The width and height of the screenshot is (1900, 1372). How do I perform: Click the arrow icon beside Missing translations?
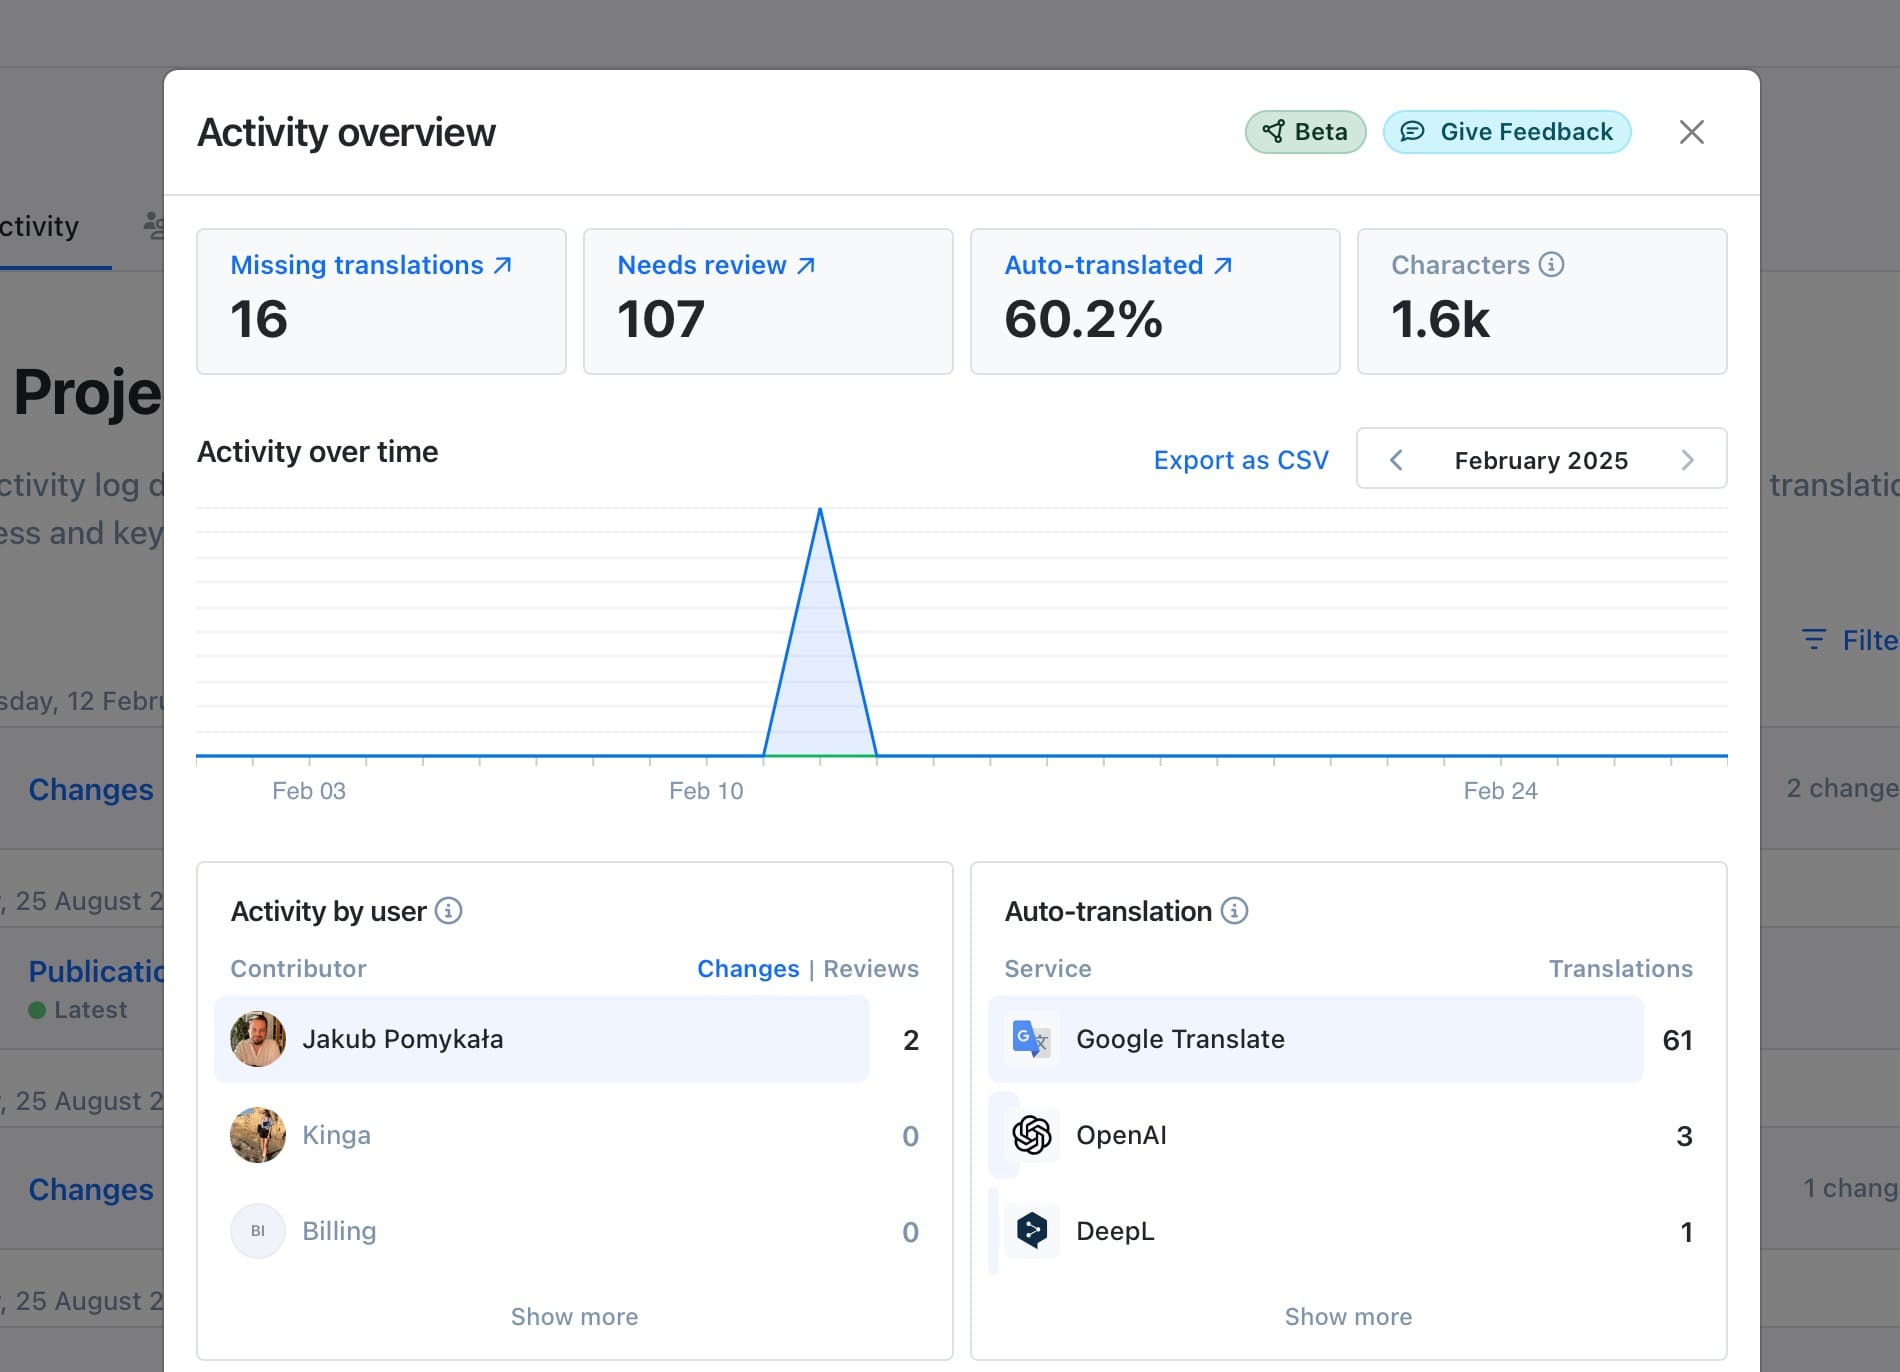(503, 265)
